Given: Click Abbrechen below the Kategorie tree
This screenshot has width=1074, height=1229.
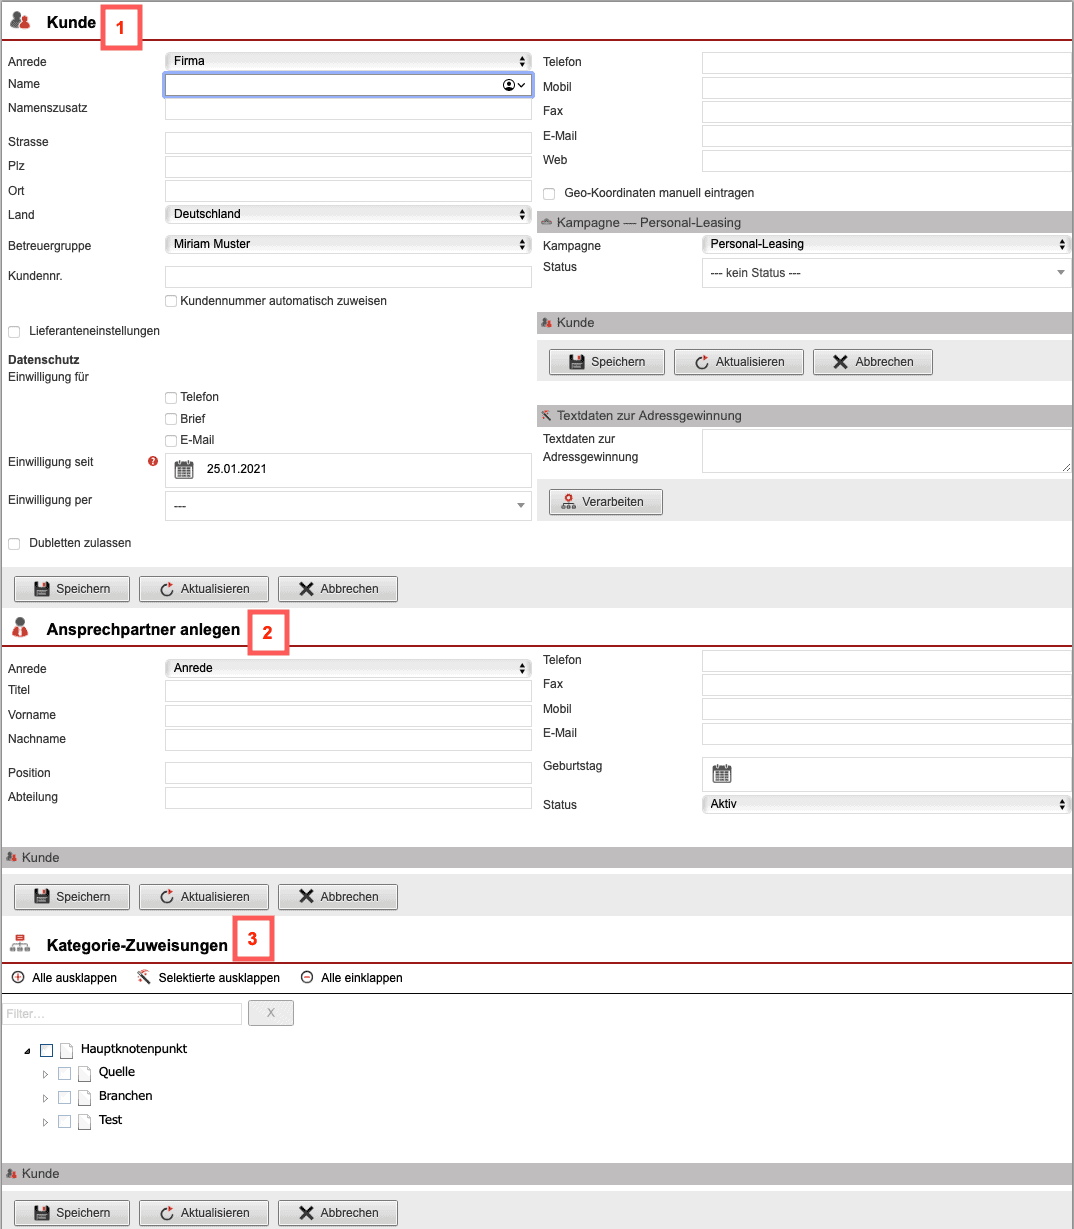Looking at the screenshot, I should tap(337, 1213).
